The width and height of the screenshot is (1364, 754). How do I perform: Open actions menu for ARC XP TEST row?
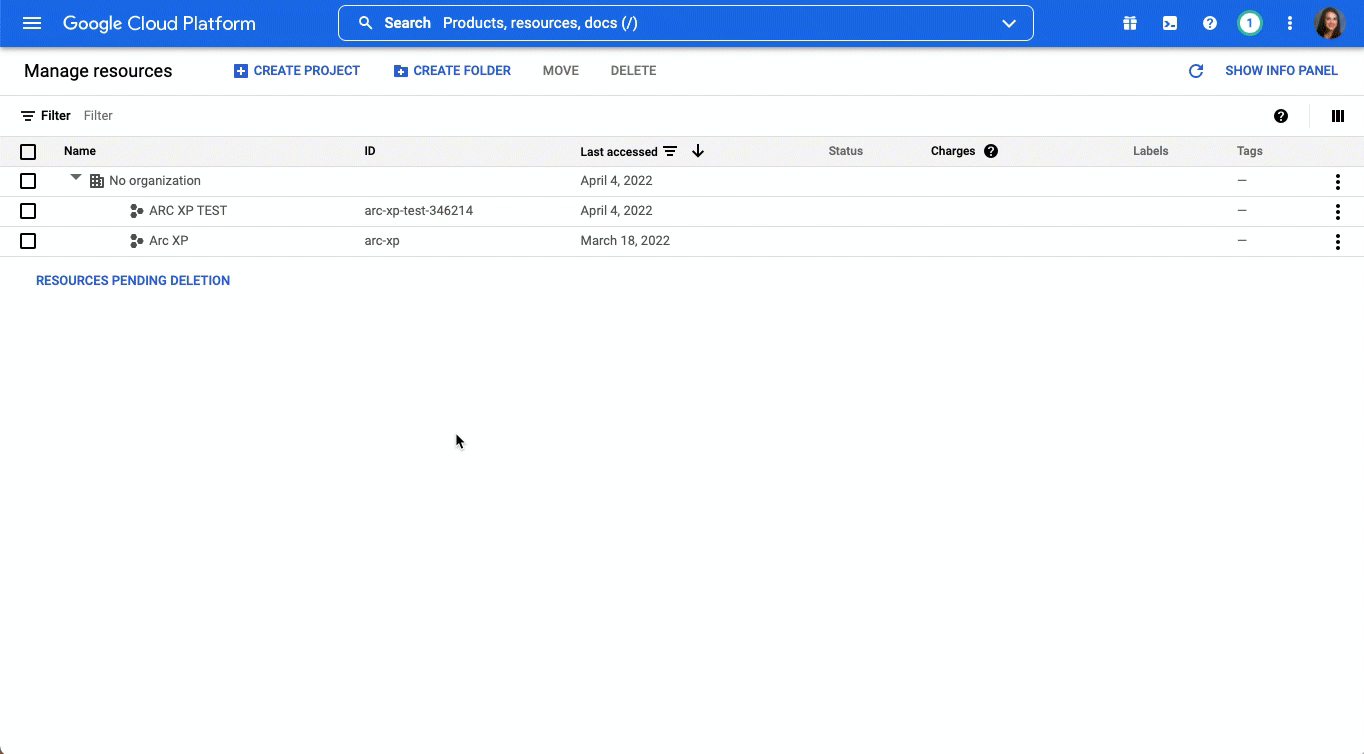1338,212
